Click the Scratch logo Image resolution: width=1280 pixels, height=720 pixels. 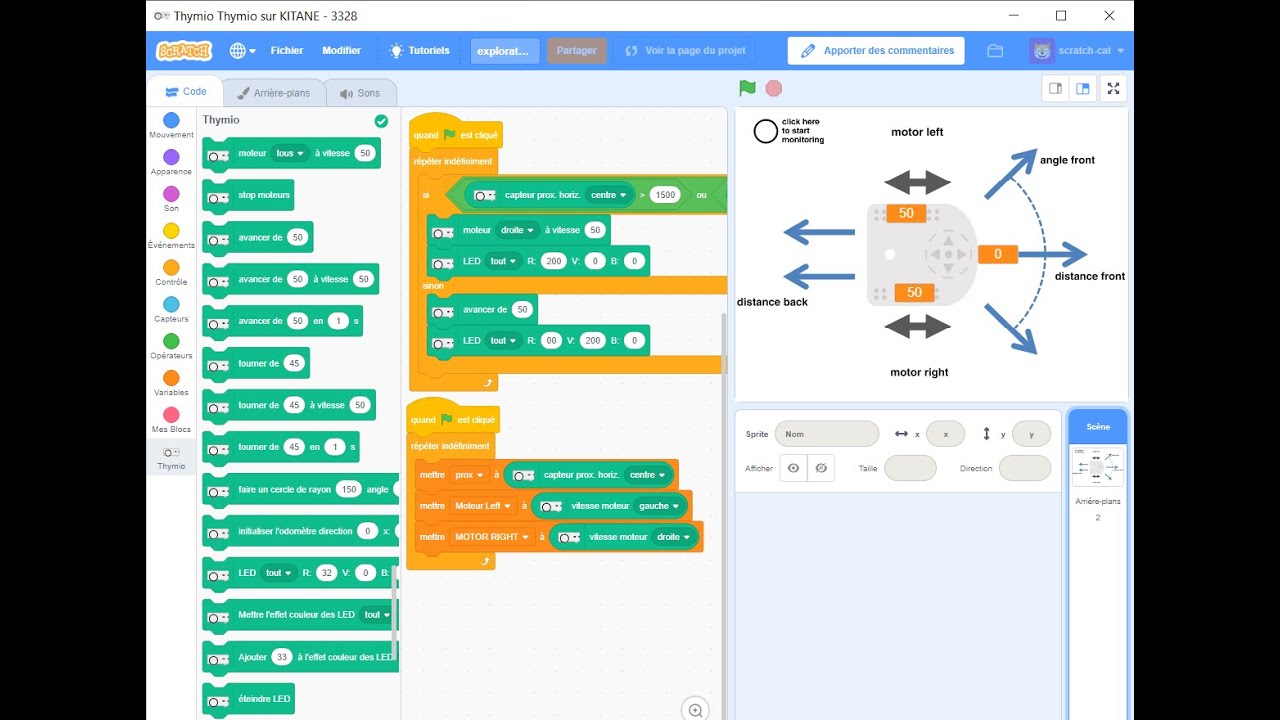click(x=184, y=50)
